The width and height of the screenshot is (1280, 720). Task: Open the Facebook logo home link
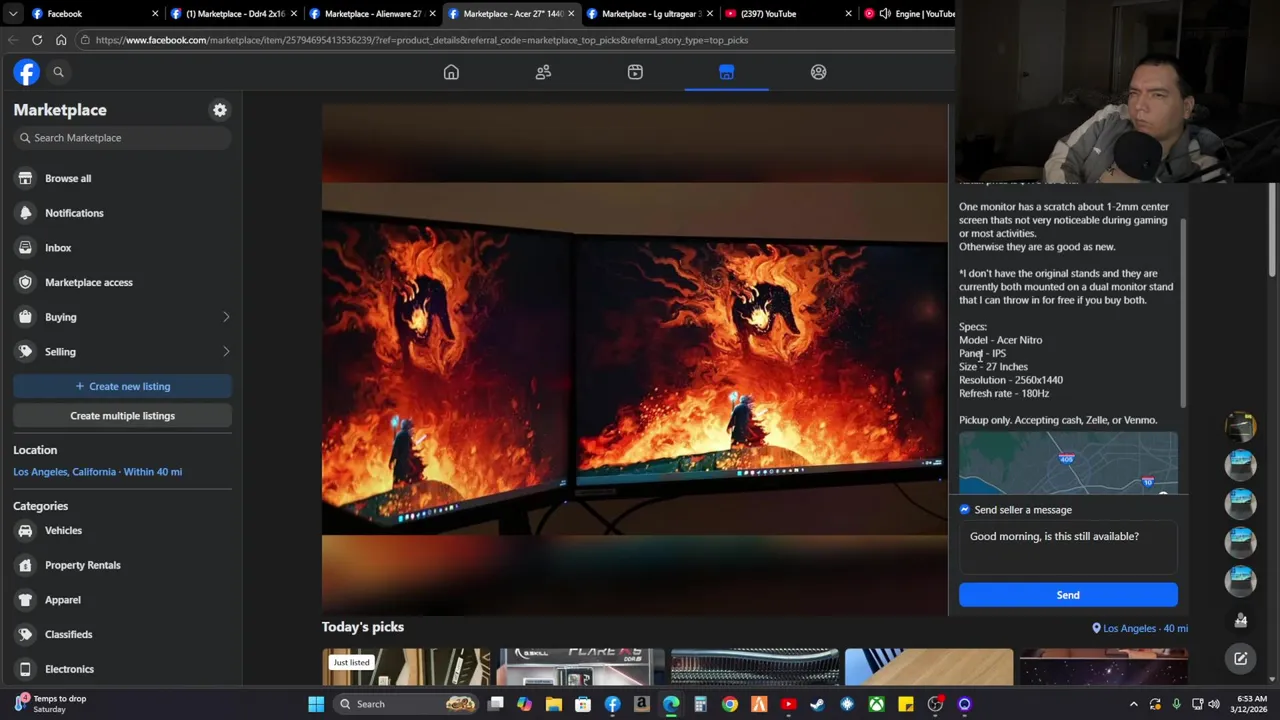coord(26,72)
